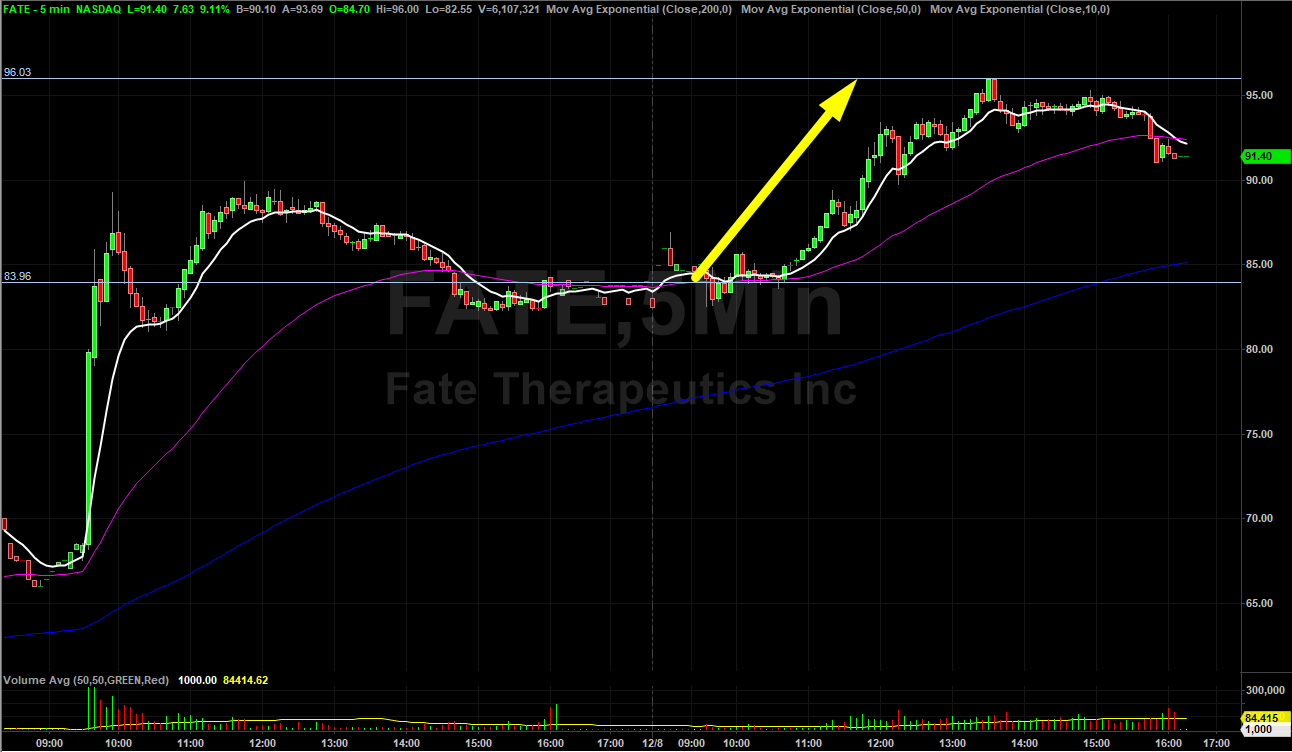Select the Mov Avg Exponential (Close,10,0) study label
1292x752 pixels.
click(x=1019, y=9)
